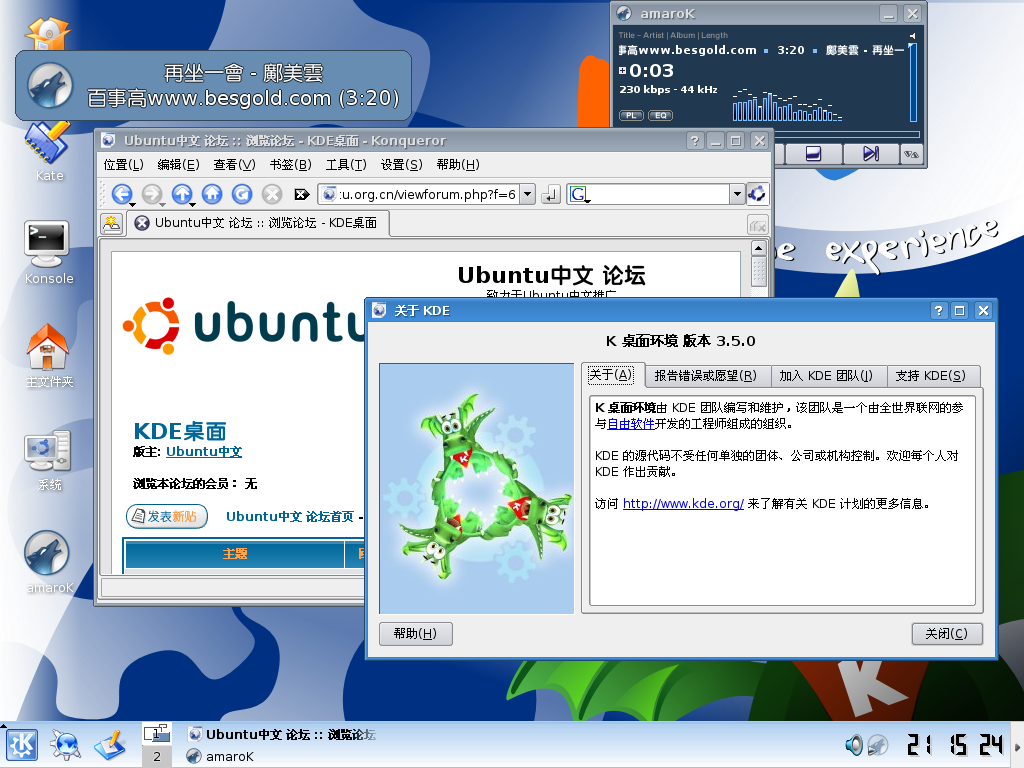Select the Ubuntu forum taskbar entry
Screen dimensions: 1024x768
(x=281, y=734)
